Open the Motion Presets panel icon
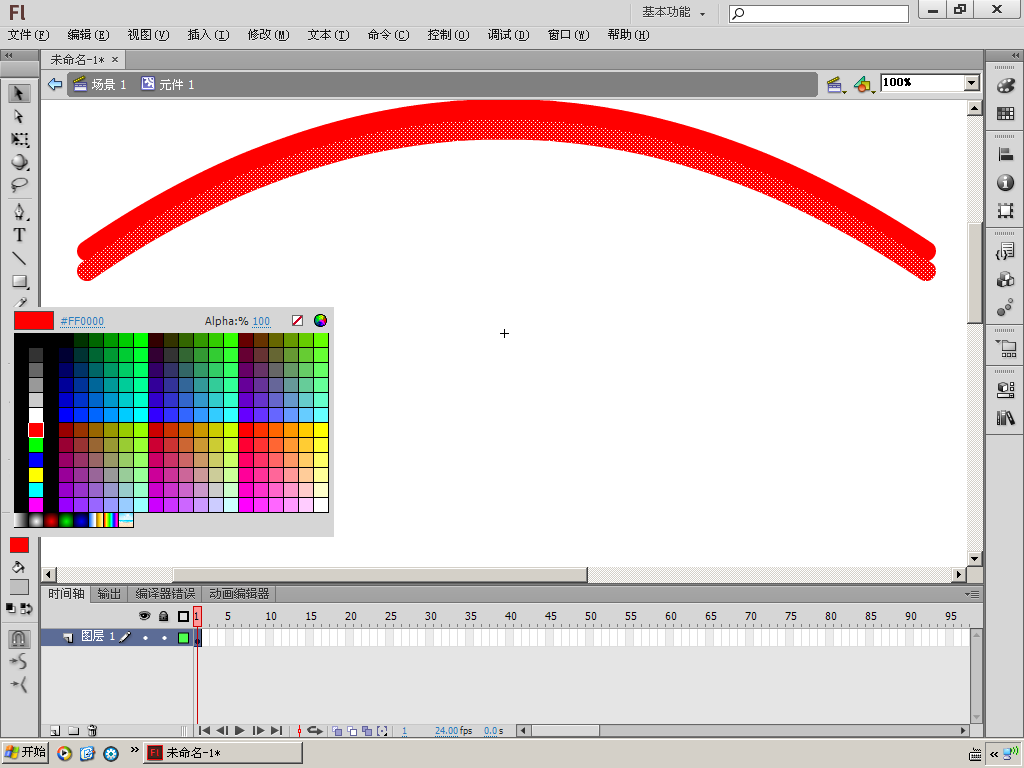 tap(1006, 308)
